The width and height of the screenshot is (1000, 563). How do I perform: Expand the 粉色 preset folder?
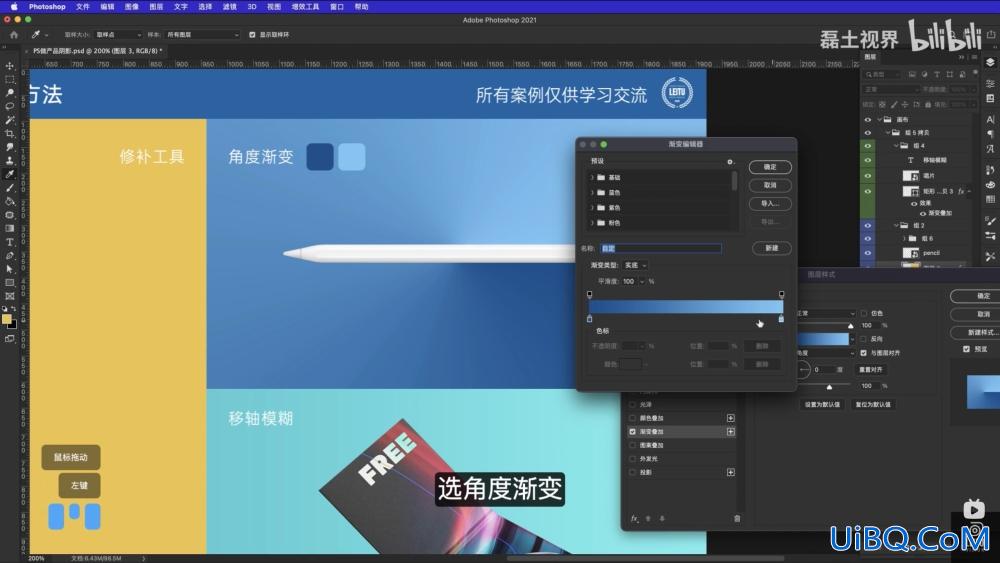592,223
